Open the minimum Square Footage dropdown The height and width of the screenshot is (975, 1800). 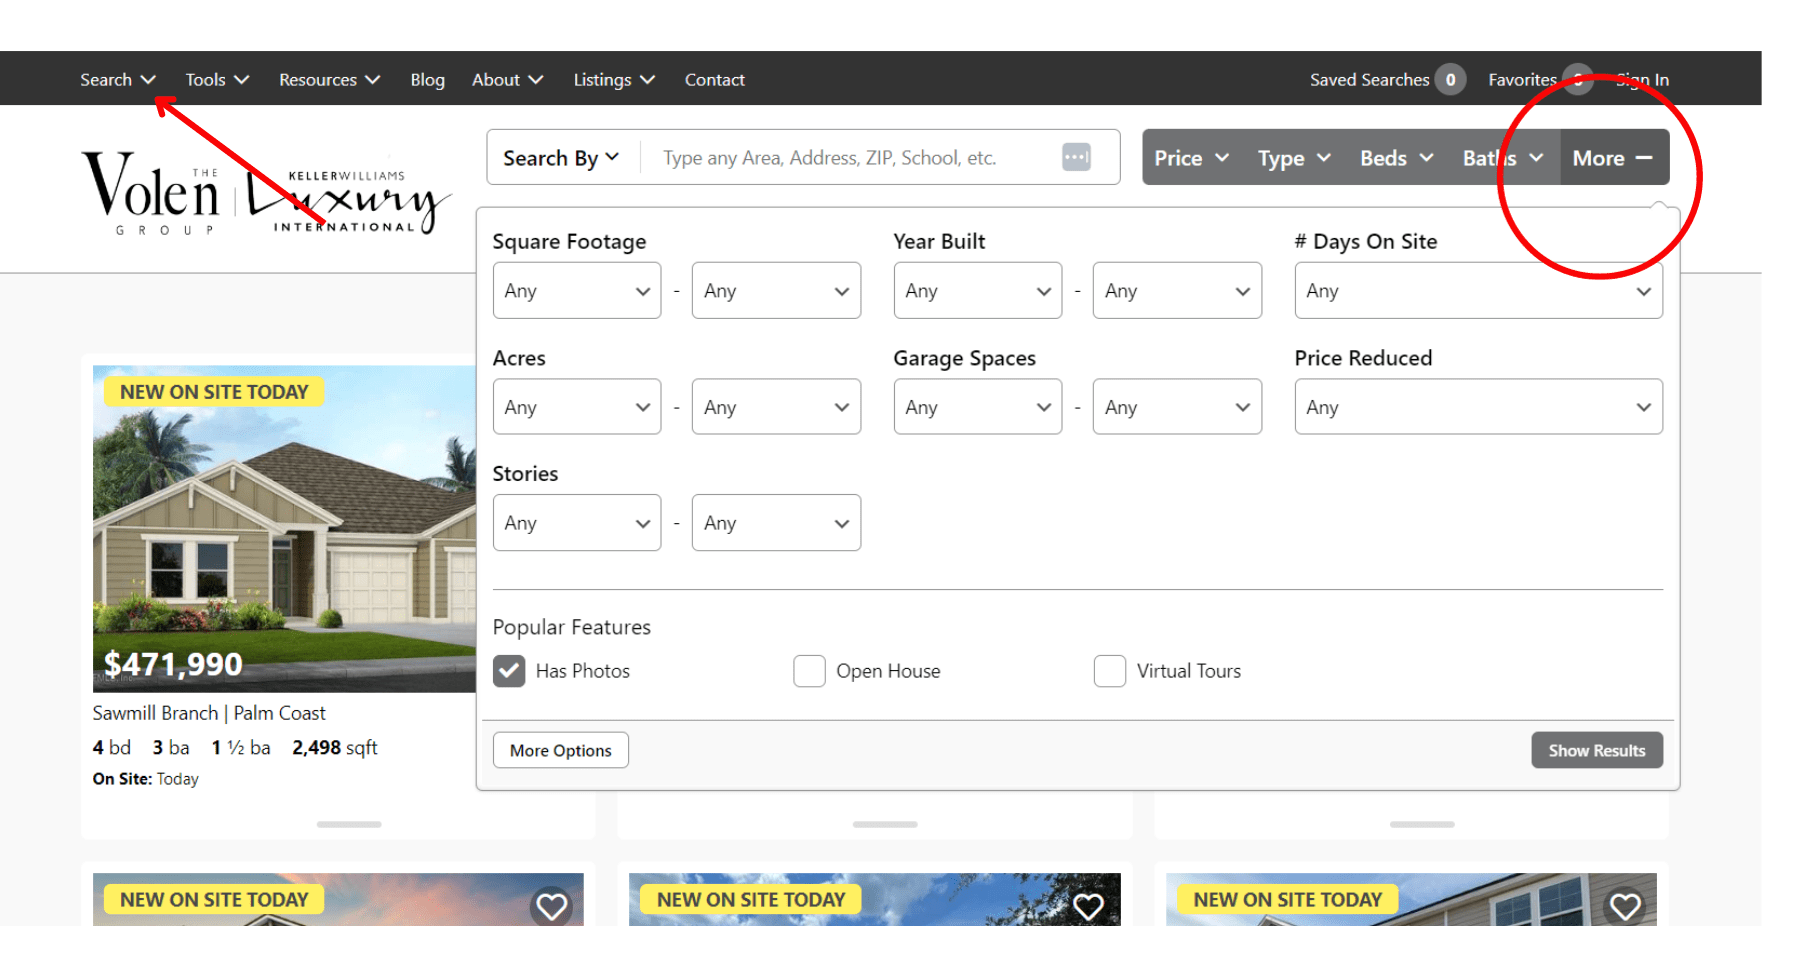tap(576, 291)
